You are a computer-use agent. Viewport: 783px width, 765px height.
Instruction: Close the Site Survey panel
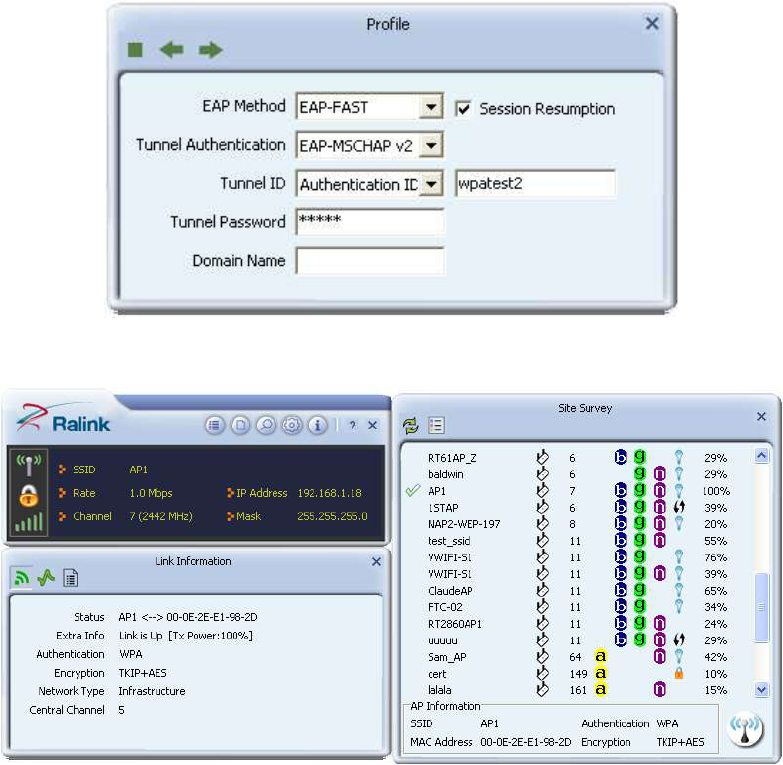pos(761,416)
